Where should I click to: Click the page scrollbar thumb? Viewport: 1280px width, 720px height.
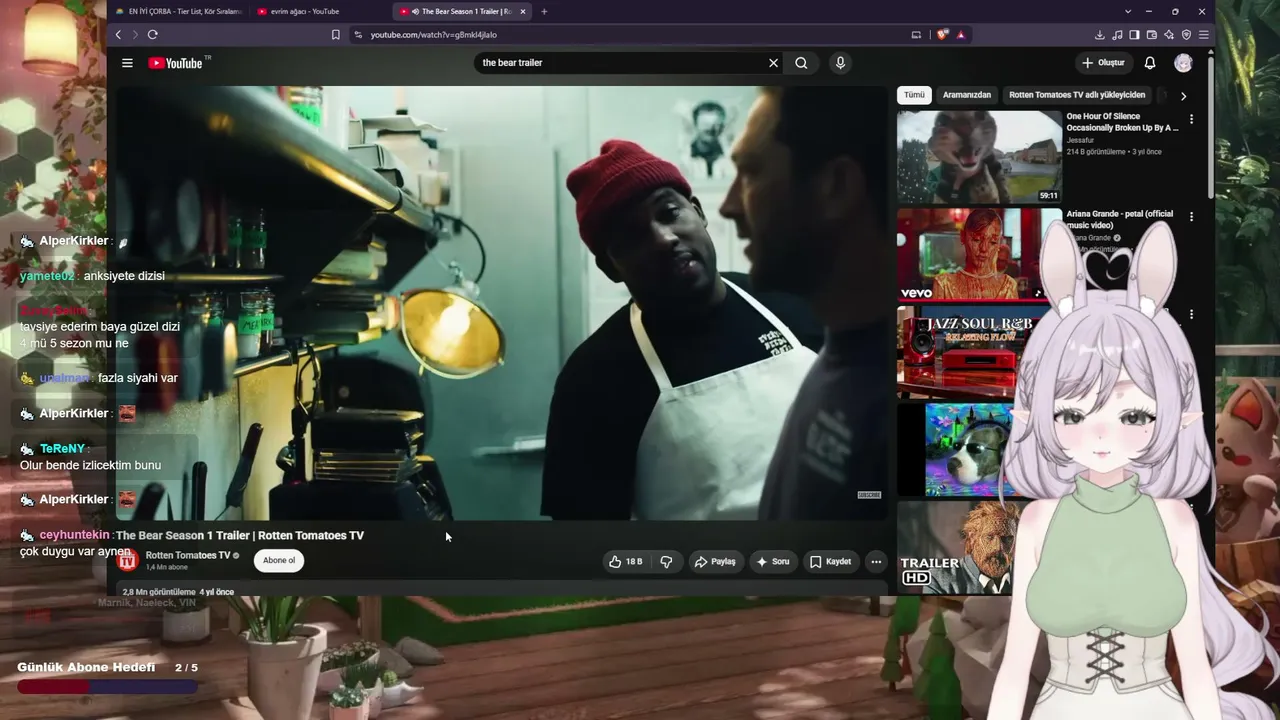1211,125
